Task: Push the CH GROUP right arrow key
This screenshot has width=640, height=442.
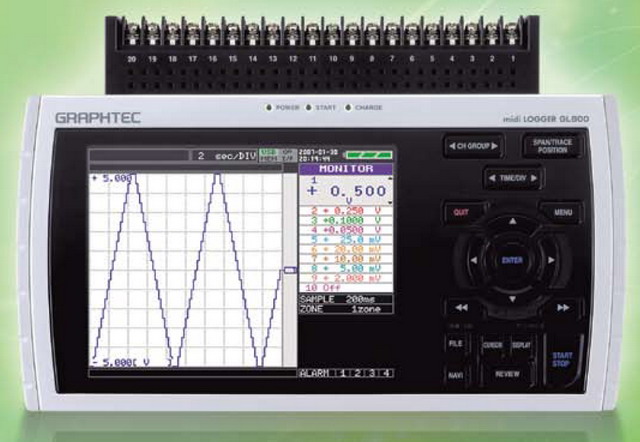Action: pos(494,146)
